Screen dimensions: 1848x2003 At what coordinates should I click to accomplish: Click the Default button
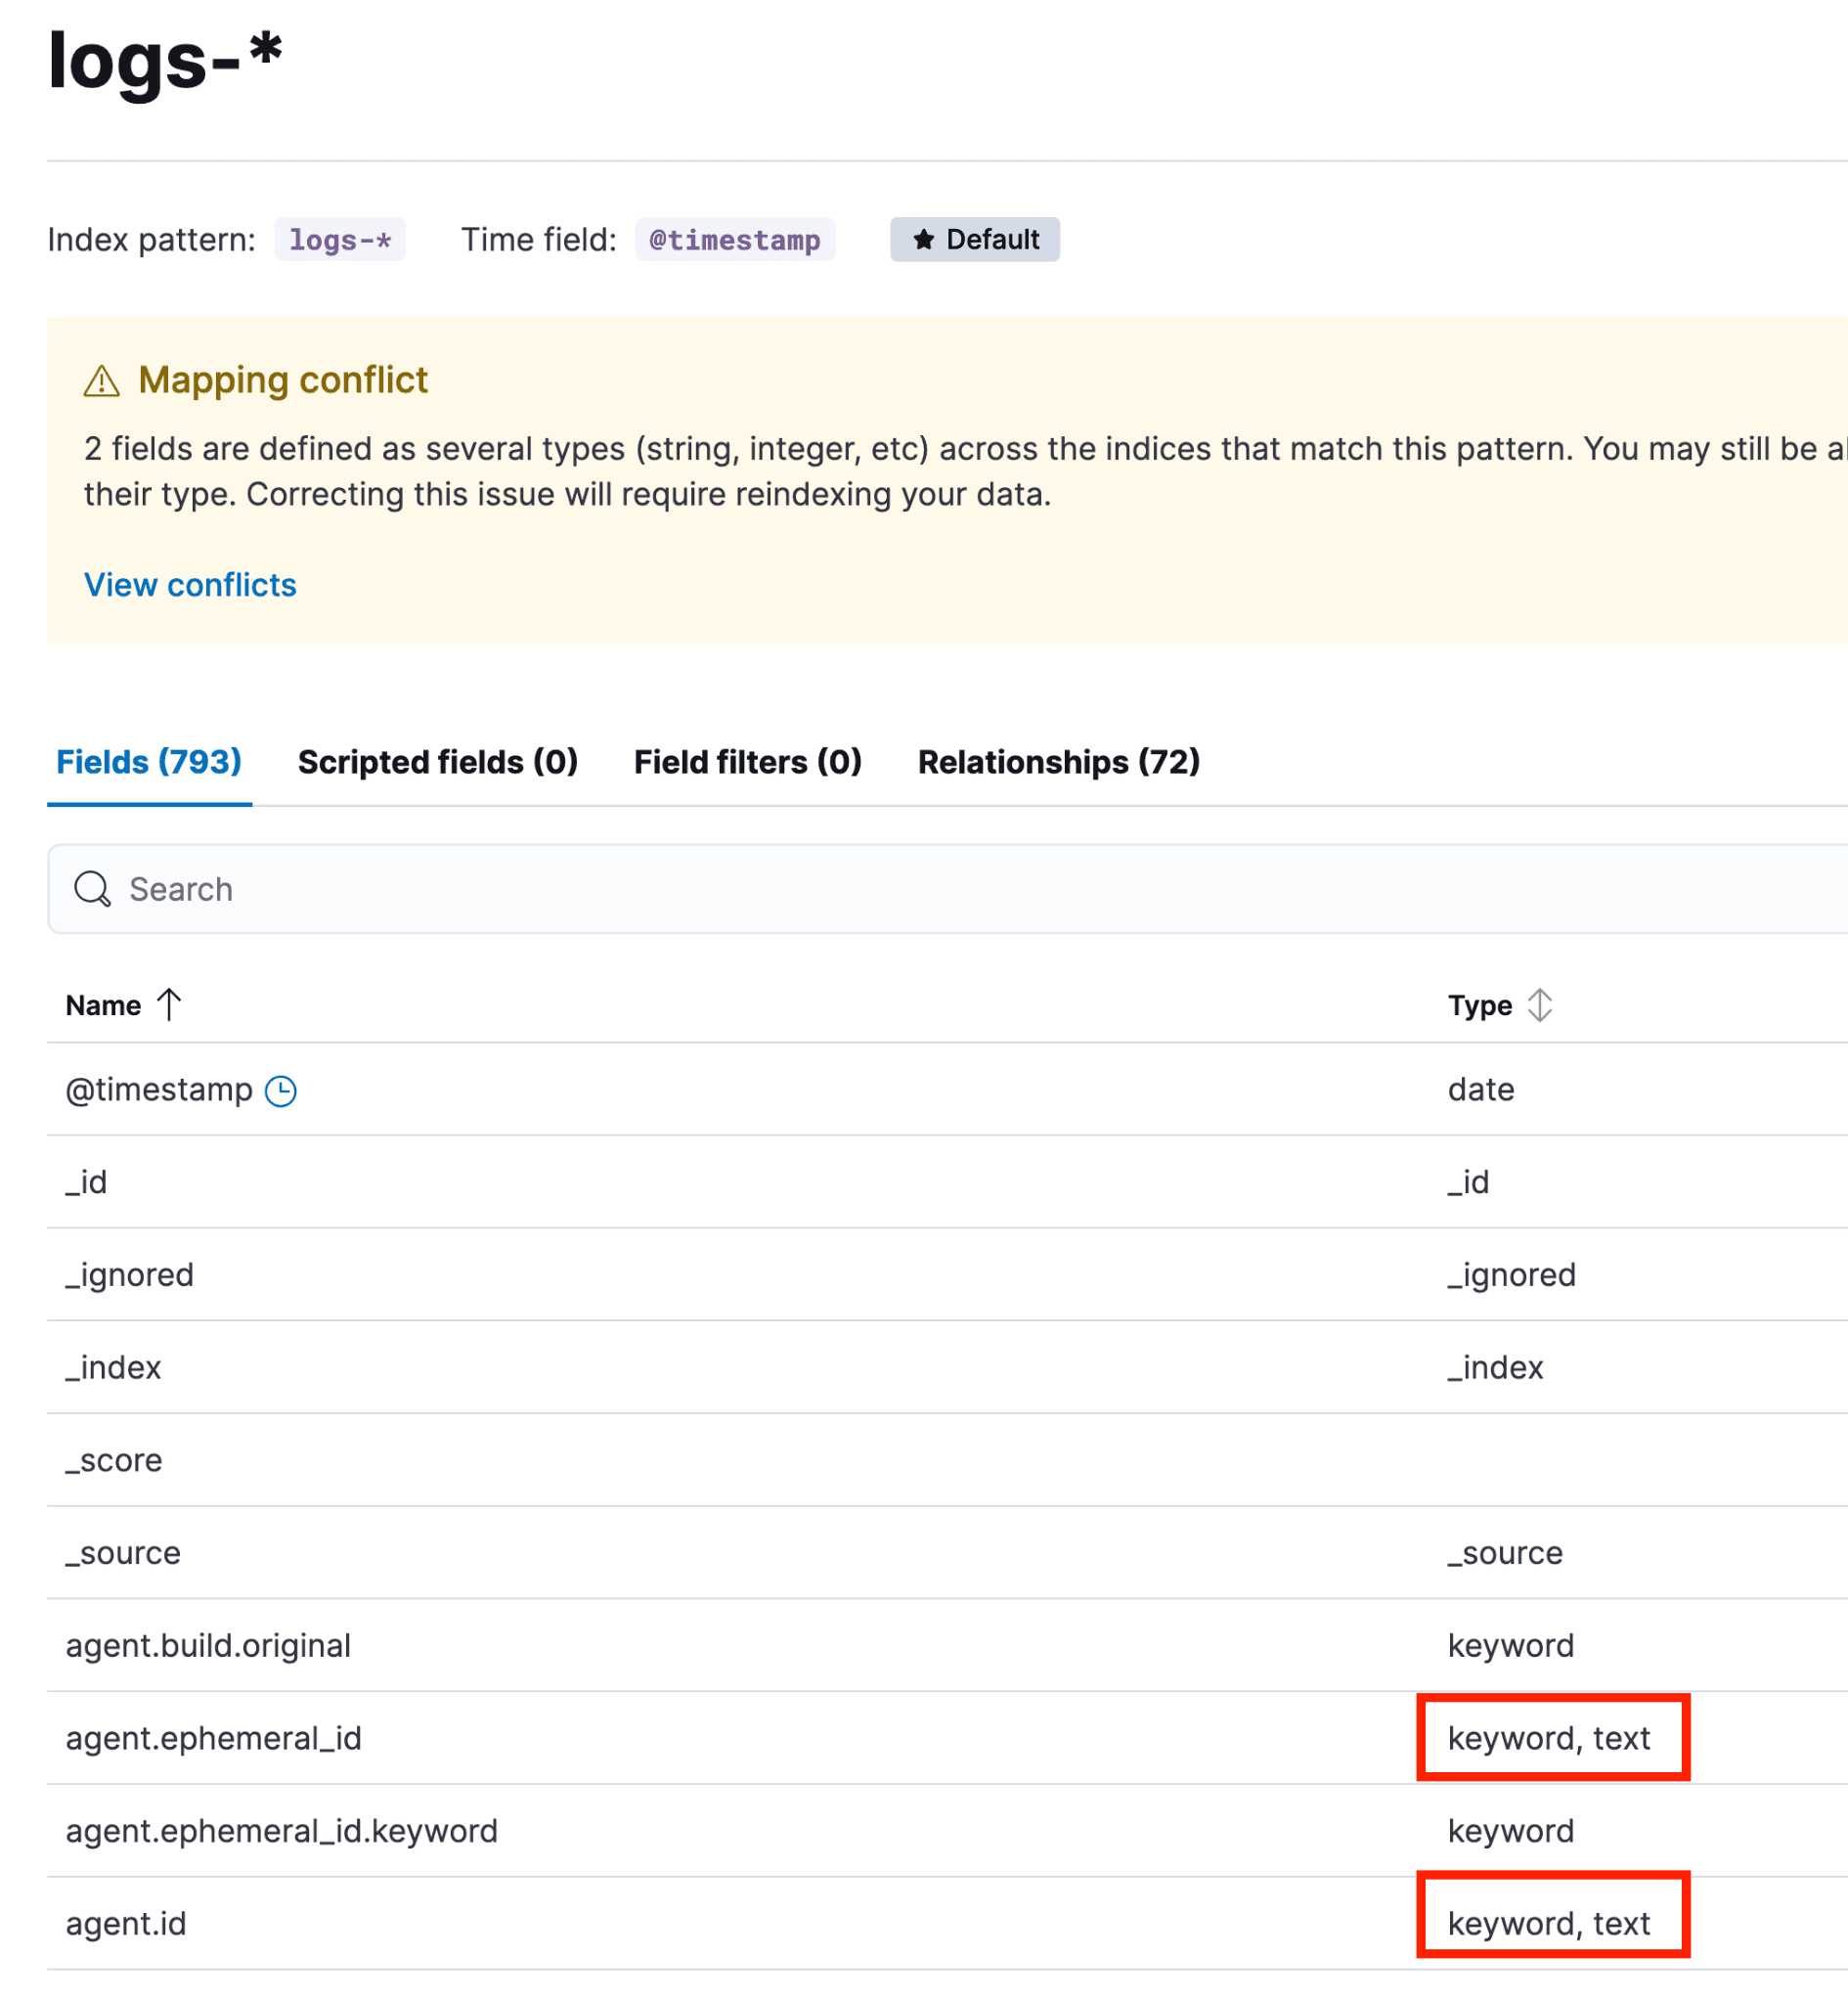975,239
